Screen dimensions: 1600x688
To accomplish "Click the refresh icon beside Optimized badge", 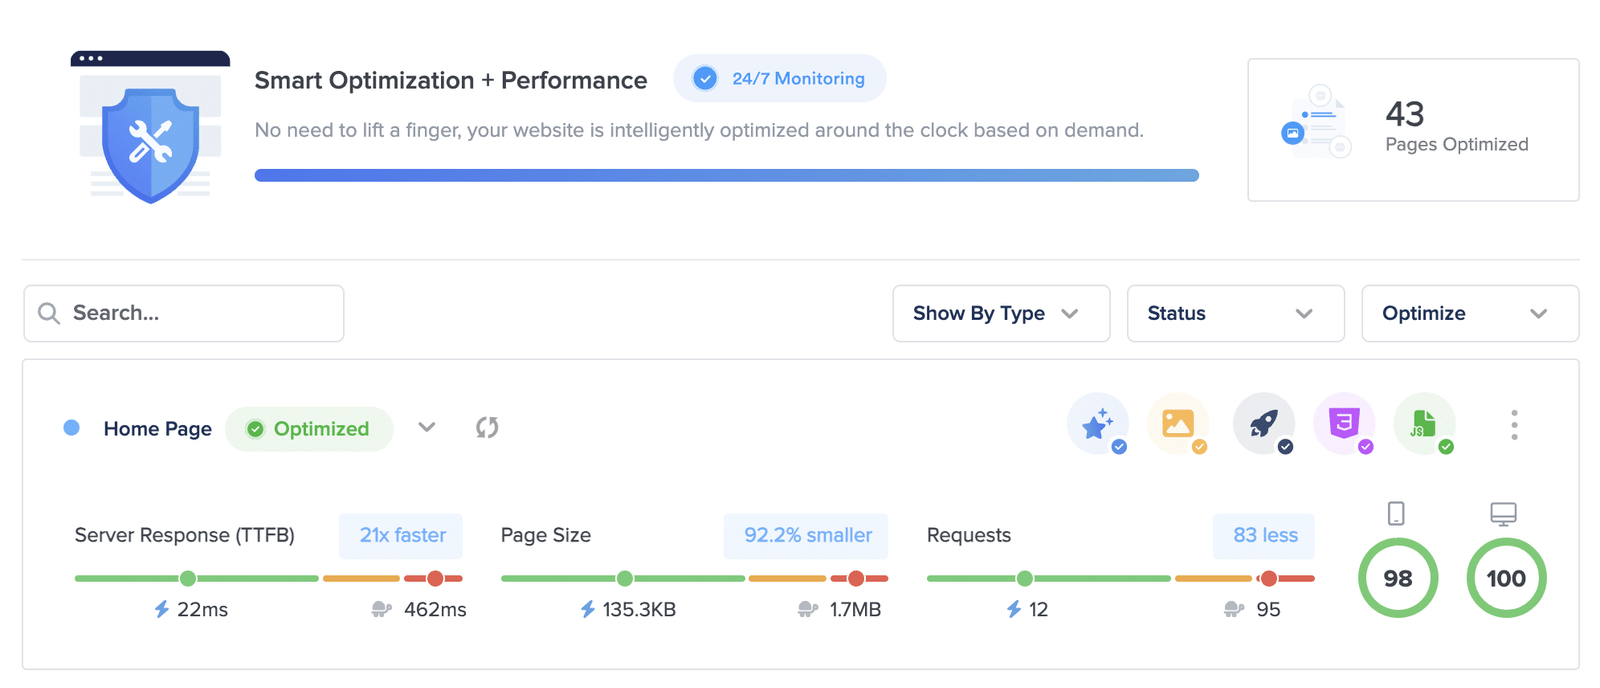I will [x=487, y=428].
